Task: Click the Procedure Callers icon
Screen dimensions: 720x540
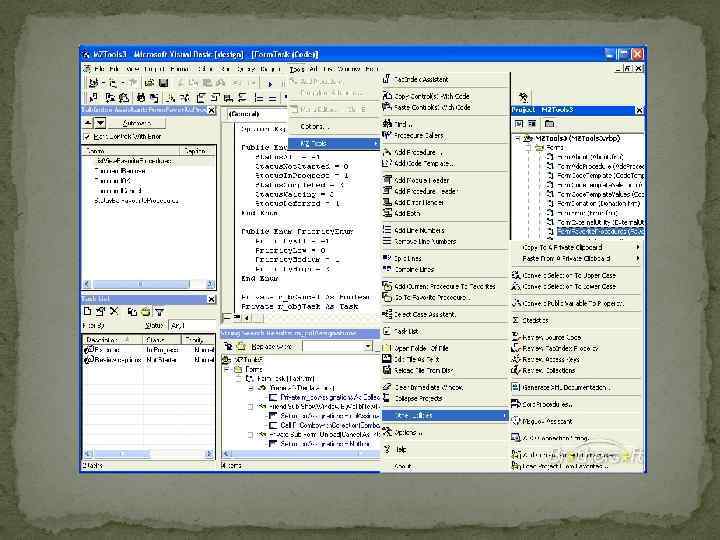Action: click(x=387, y=135)
